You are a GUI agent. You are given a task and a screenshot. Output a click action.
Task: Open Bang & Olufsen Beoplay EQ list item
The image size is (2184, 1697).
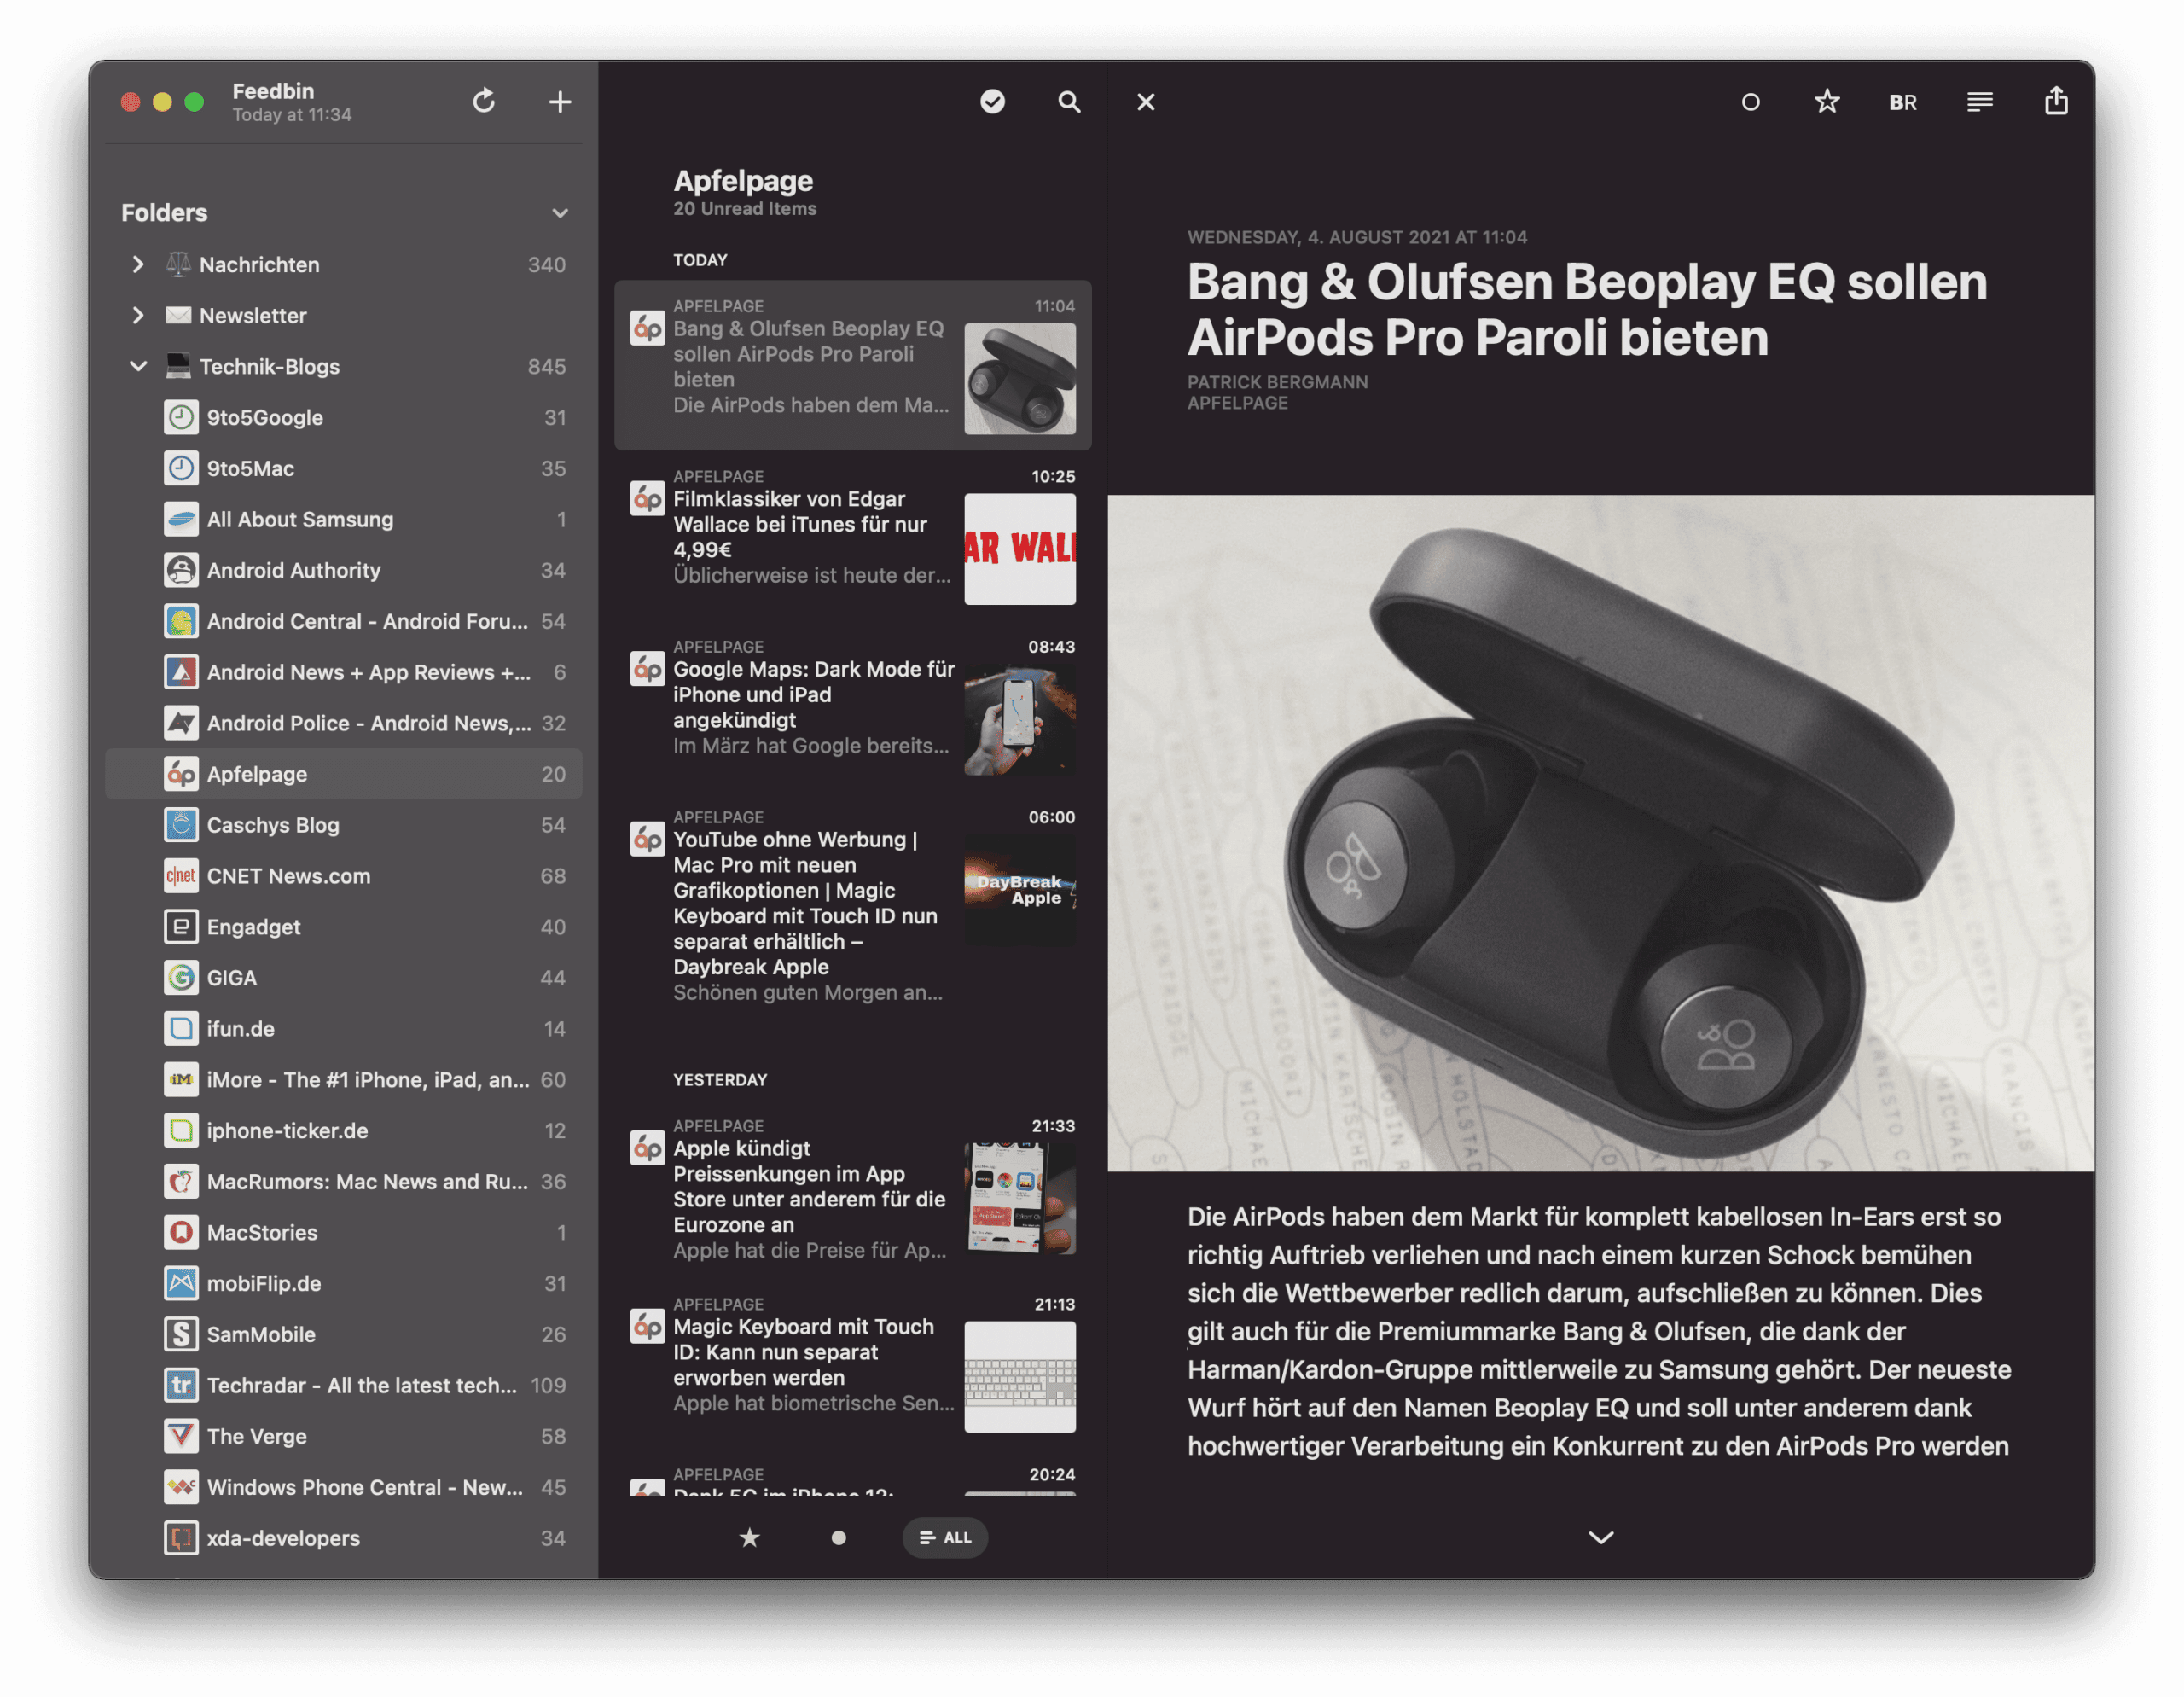coord(853,365)
